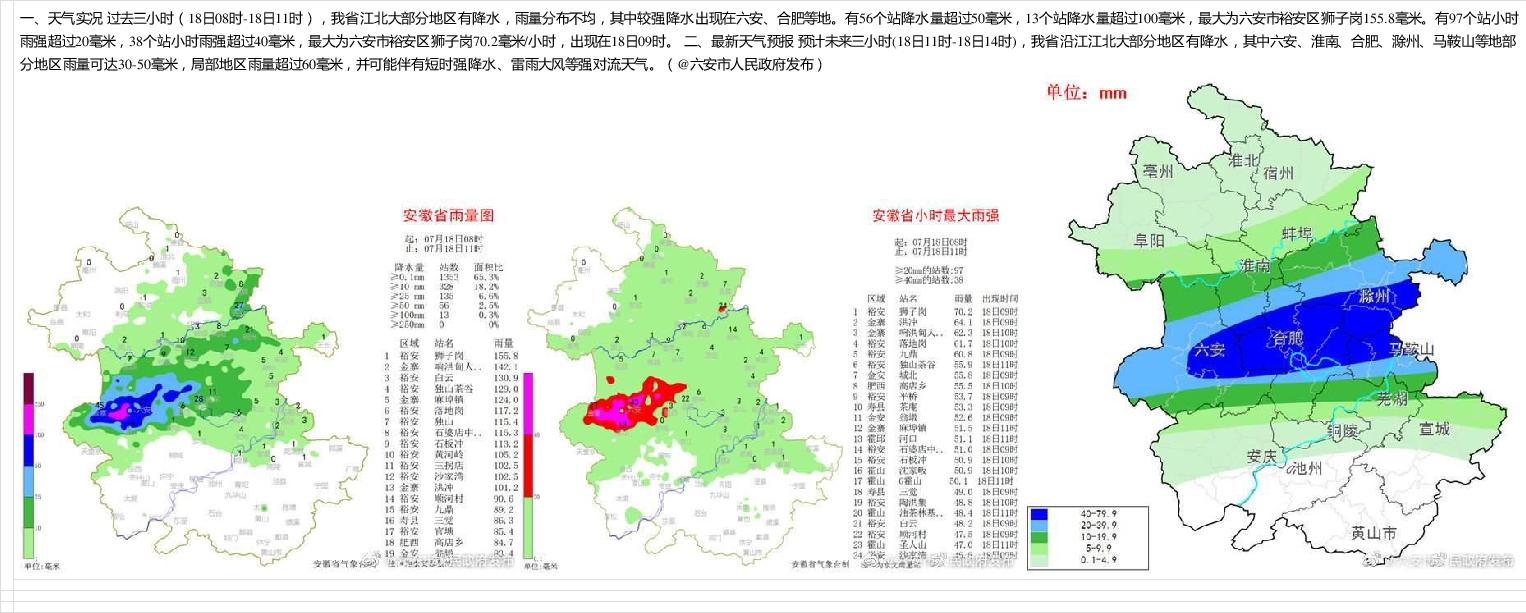Select the 马鞍山 label on forecast map

[1412, 349]
